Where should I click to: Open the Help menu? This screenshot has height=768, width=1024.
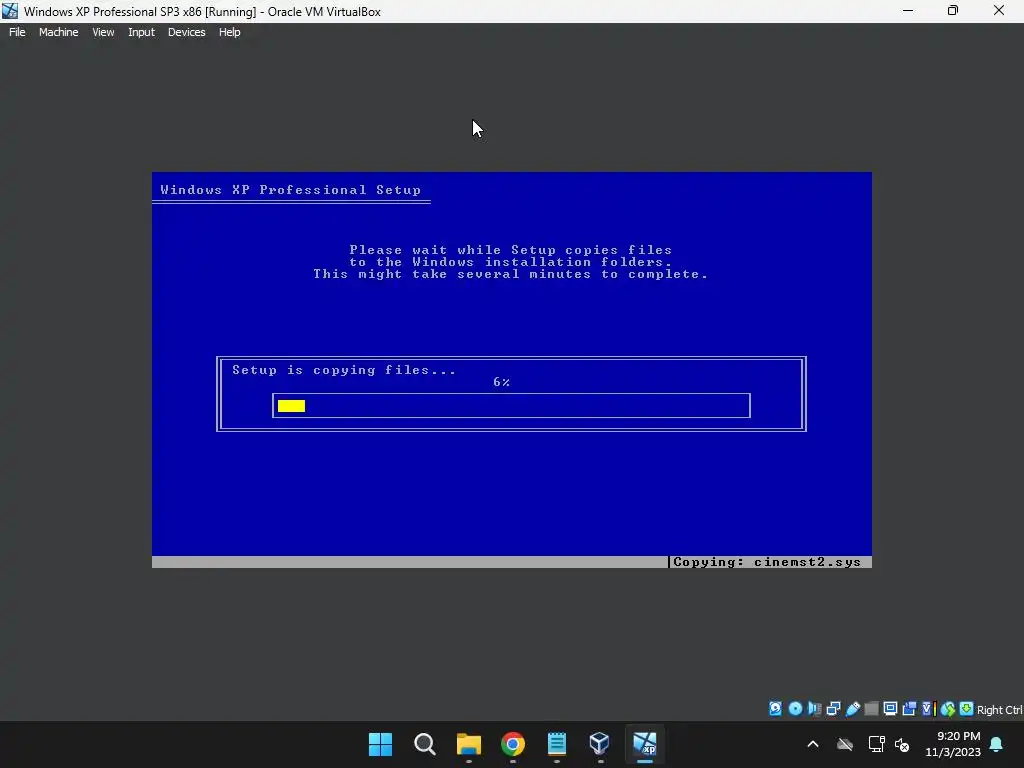[229, 32]
